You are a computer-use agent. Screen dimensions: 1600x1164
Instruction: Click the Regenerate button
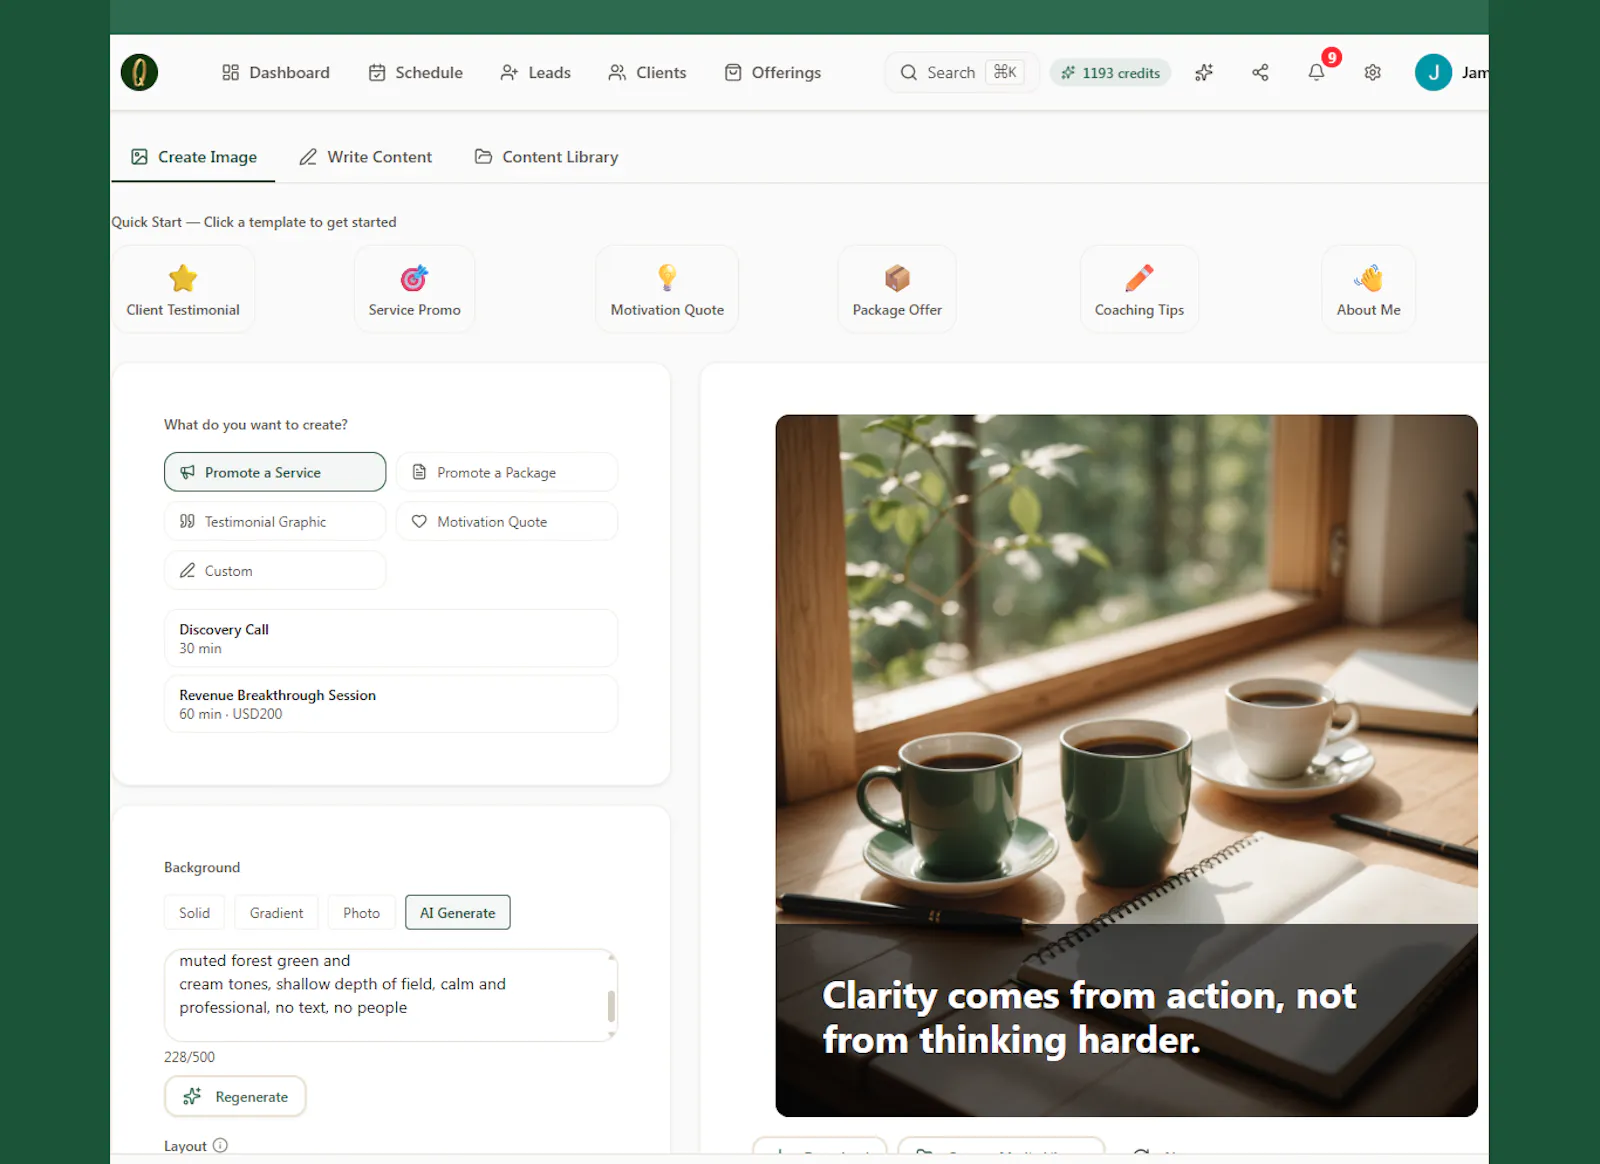coord(235,1096)
